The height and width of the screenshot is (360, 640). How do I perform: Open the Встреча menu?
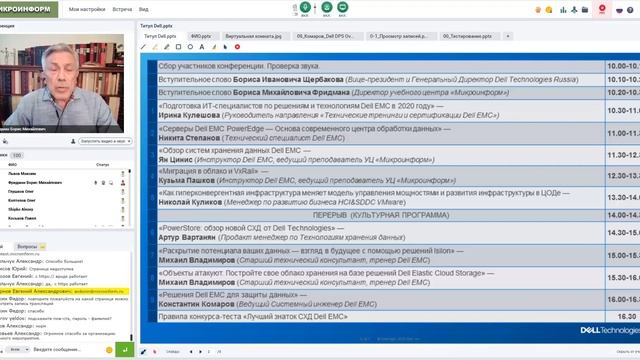pyautogui.click(x=122, y=9)
